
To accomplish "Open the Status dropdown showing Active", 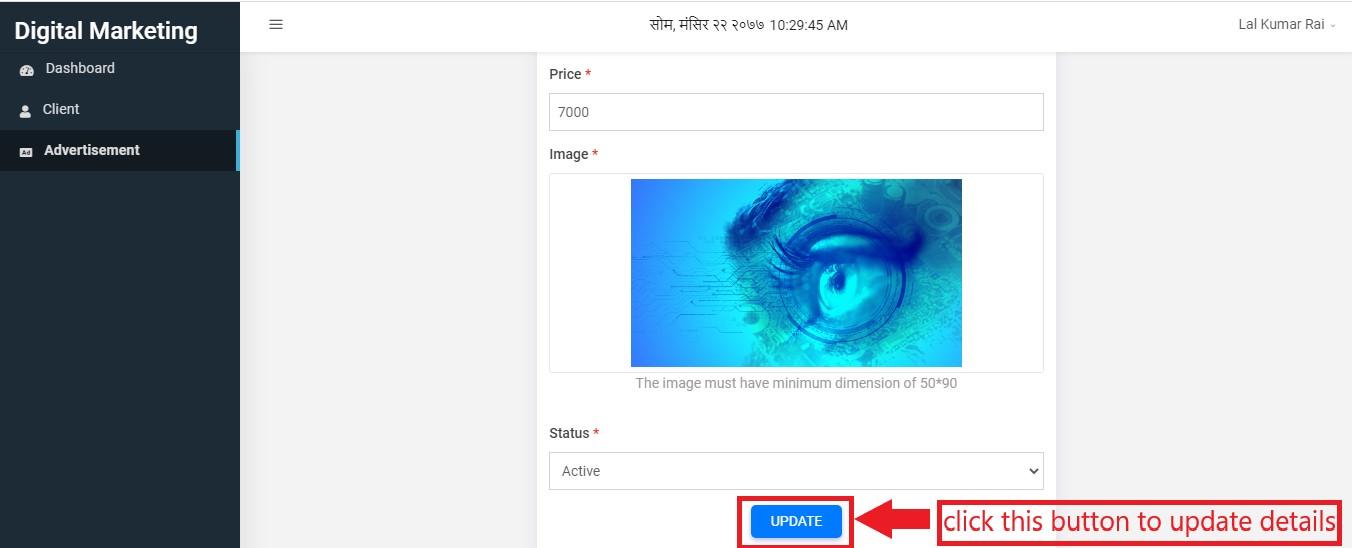I will [796, 471].
